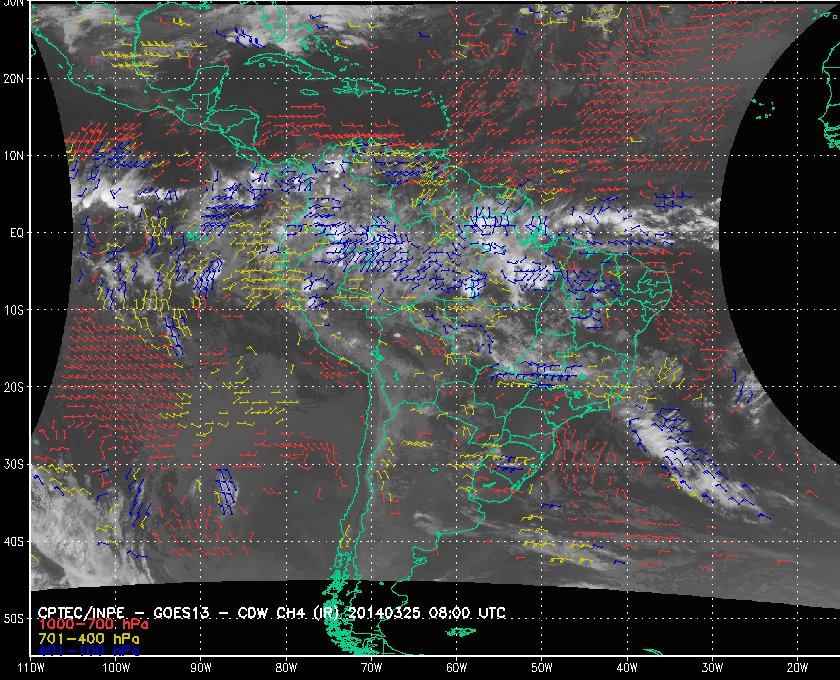Click the yellow 701-400 hPa legend entry
This screenshot has height=680, width=840.
pos(88,639)
